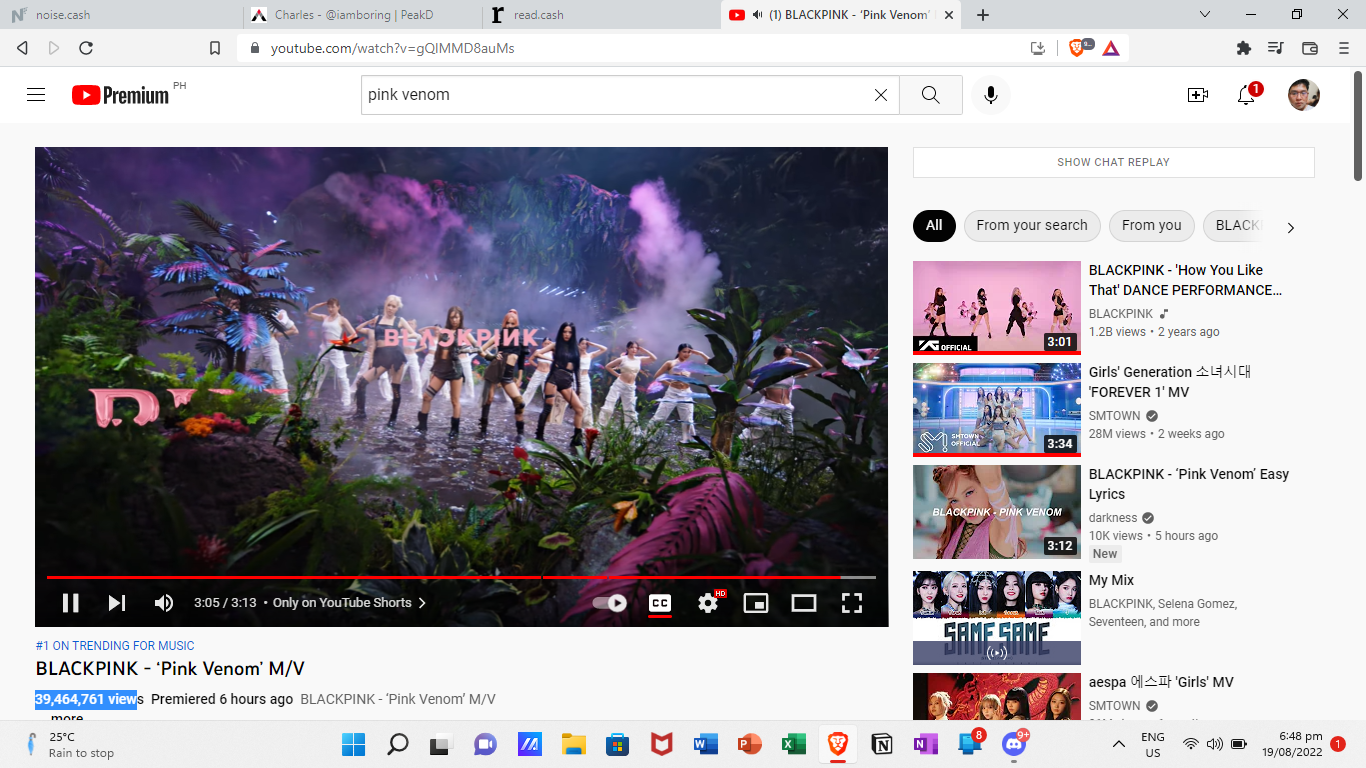This screenshot has height=768, width=1366.
Task: Enable theater mode for the player
Action: tap(804, 603)
